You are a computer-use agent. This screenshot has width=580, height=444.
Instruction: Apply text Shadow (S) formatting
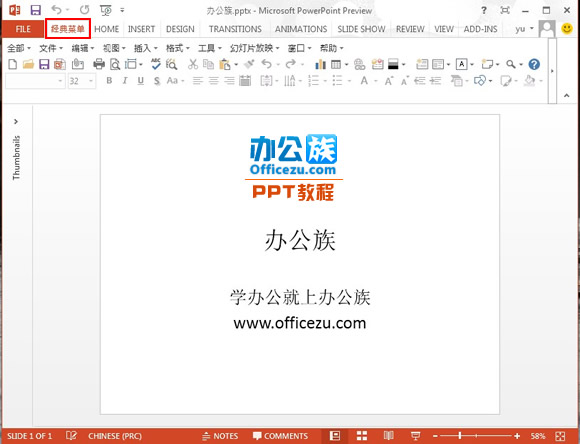click(157, 81)
